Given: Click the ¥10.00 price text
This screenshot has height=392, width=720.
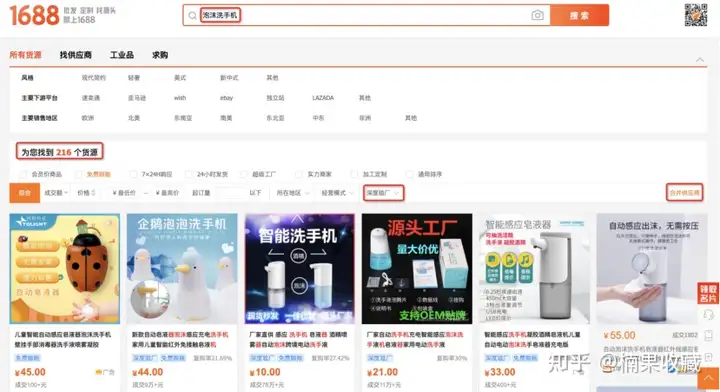Looking at the screenshot, I should 265,372.
